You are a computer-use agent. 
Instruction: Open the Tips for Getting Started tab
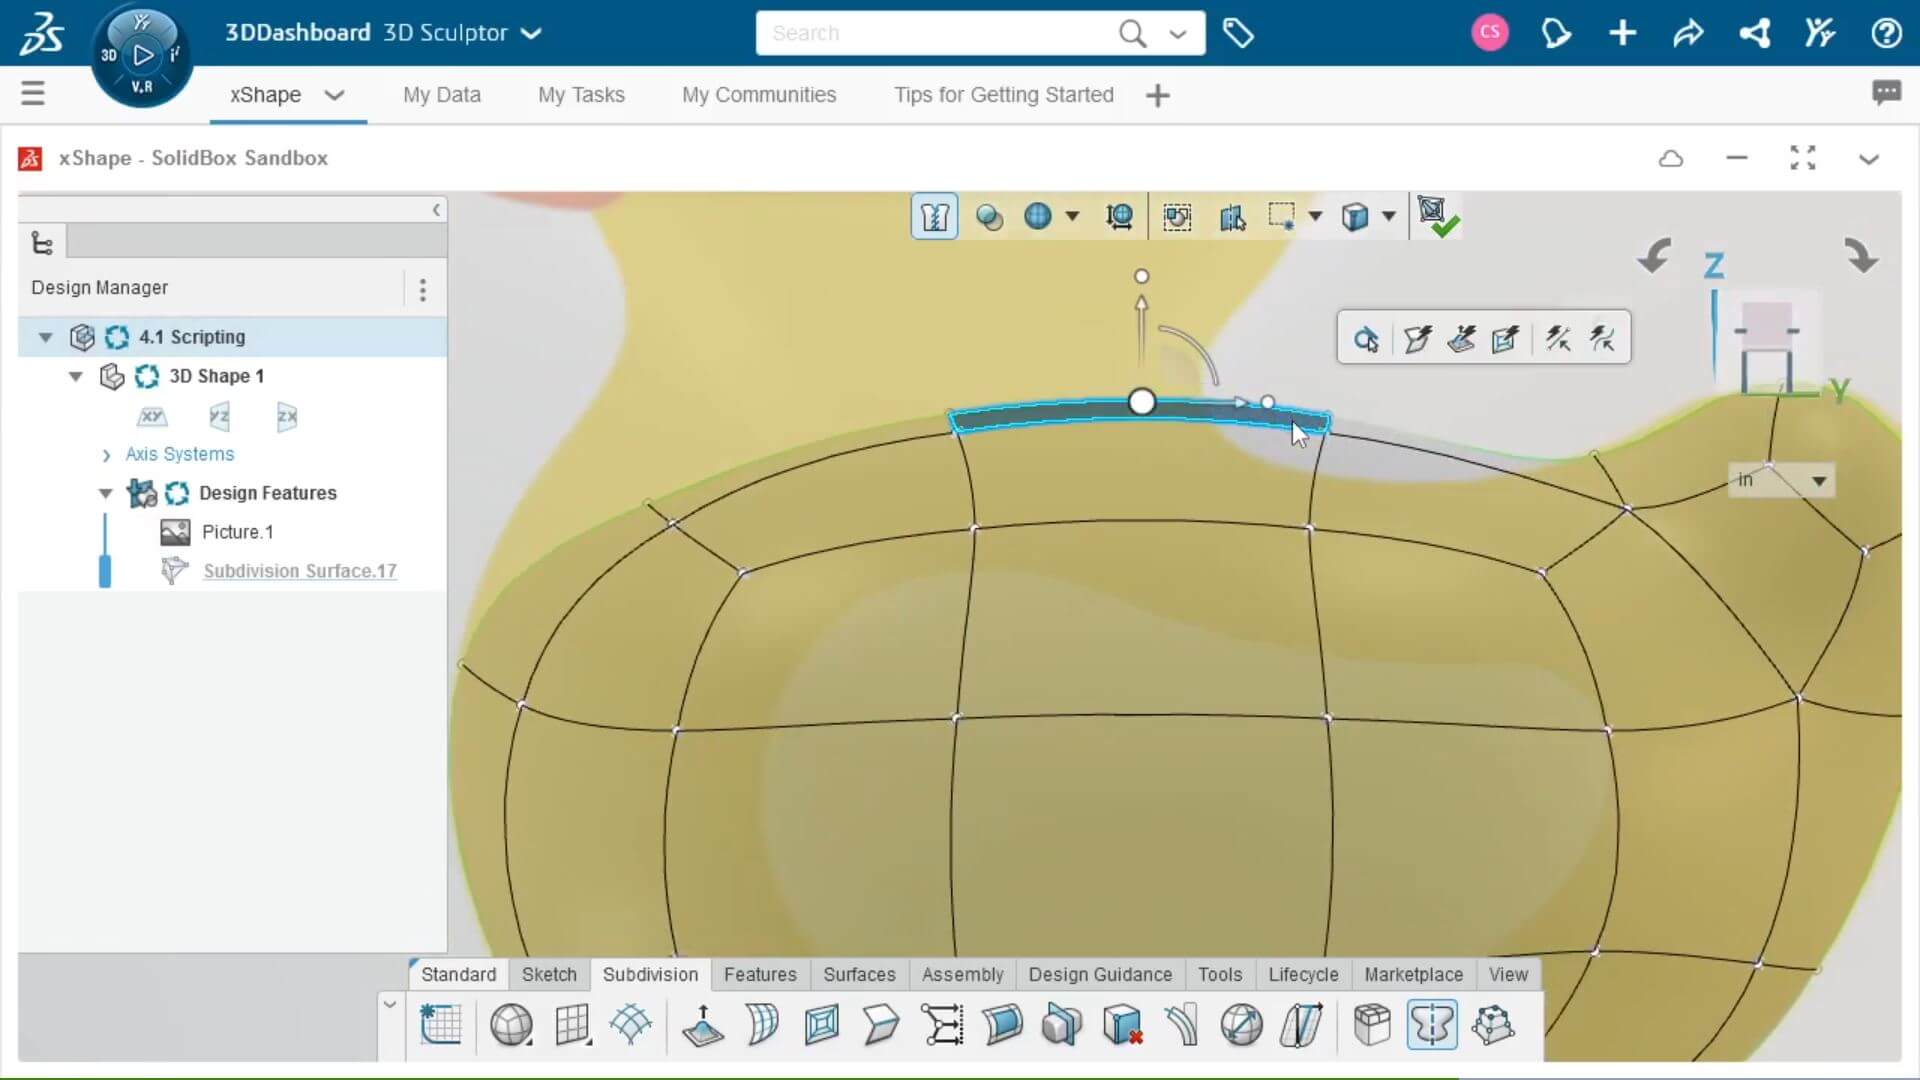1003,95
